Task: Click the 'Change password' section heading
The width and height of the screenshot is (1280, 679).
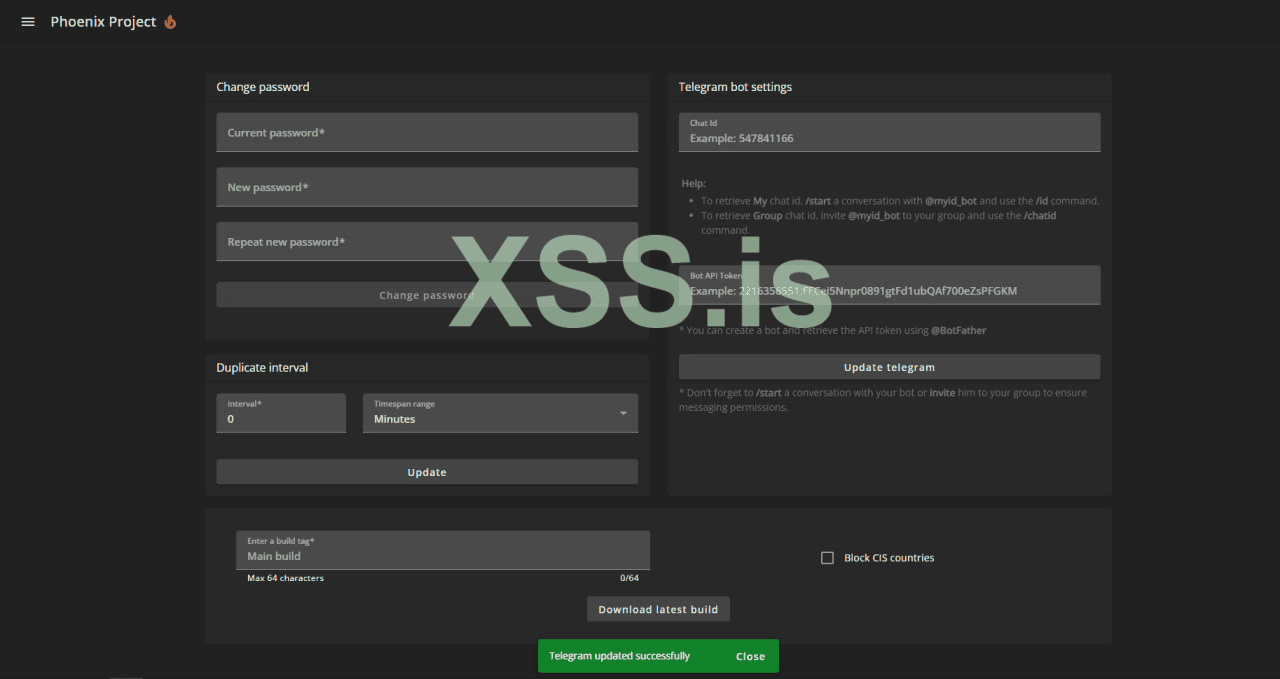Action: (x=263, y=87)
